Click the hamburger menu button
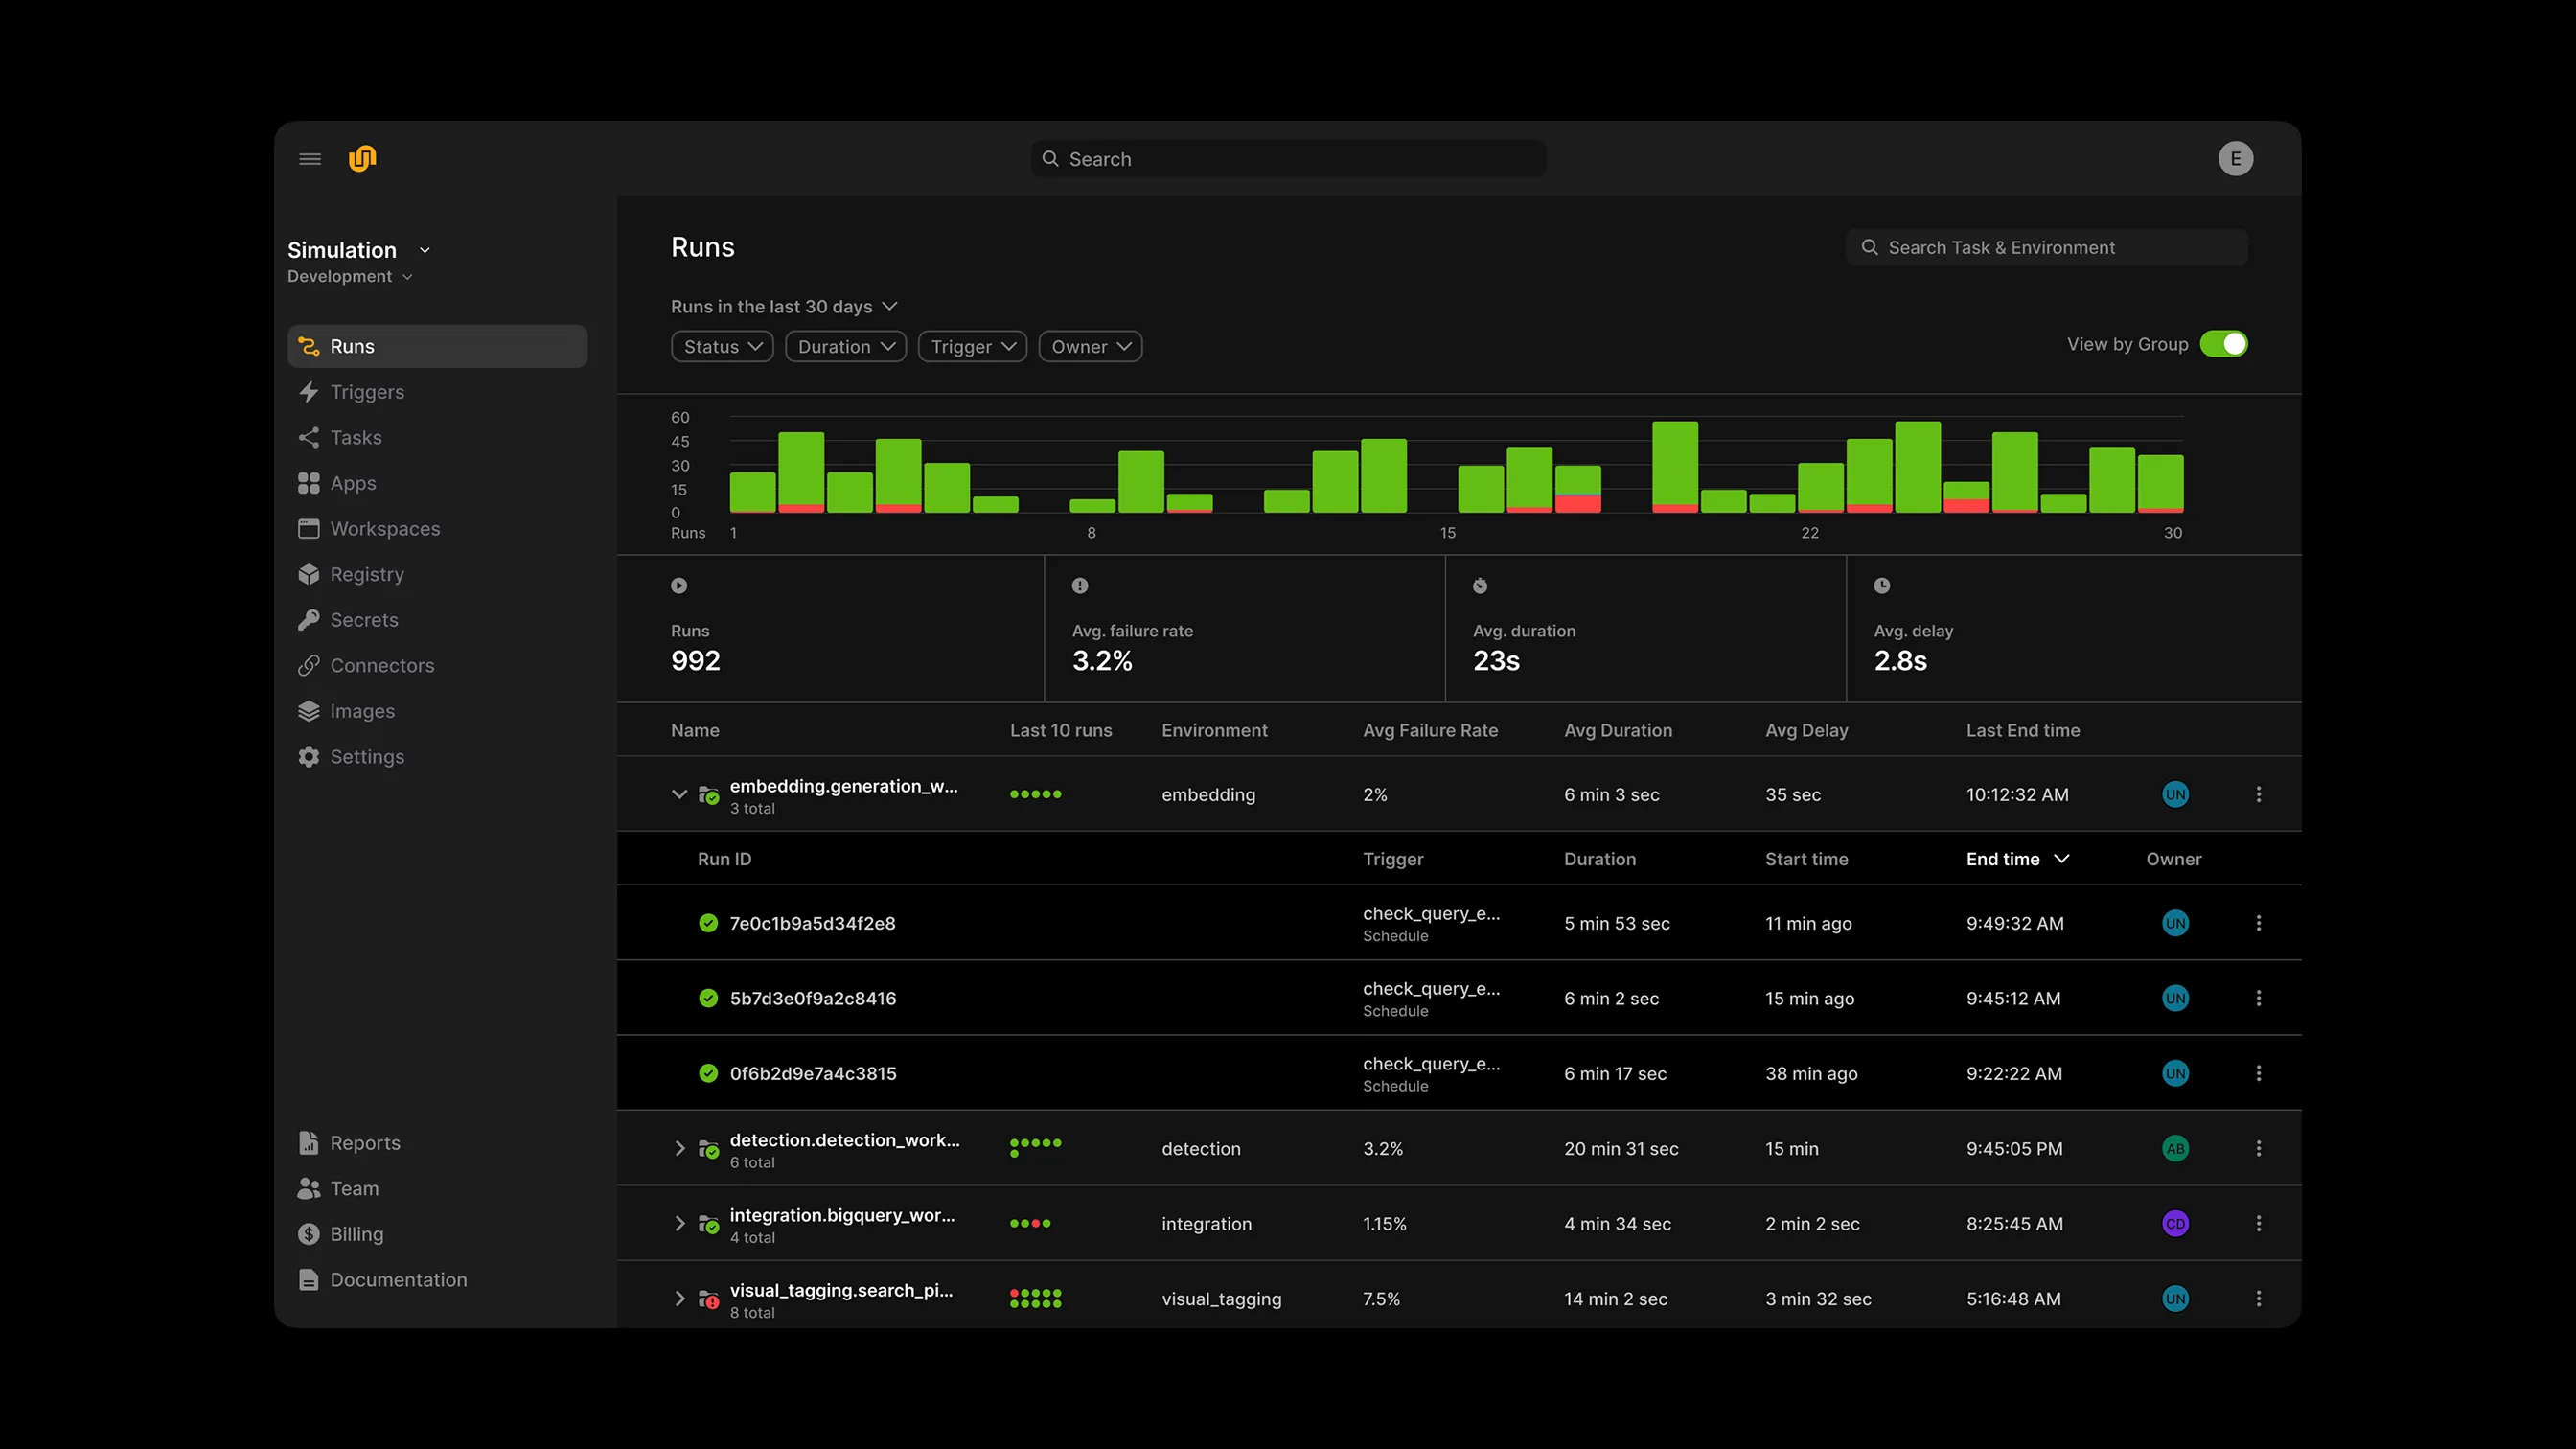 click(309, 158)
